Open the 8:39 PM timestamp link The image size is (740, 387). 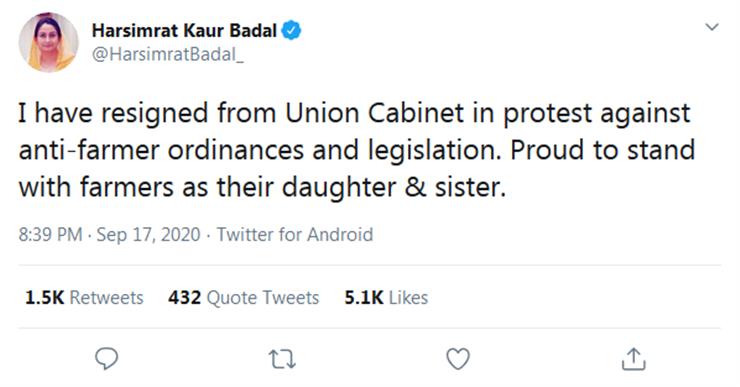pos(50,235)
